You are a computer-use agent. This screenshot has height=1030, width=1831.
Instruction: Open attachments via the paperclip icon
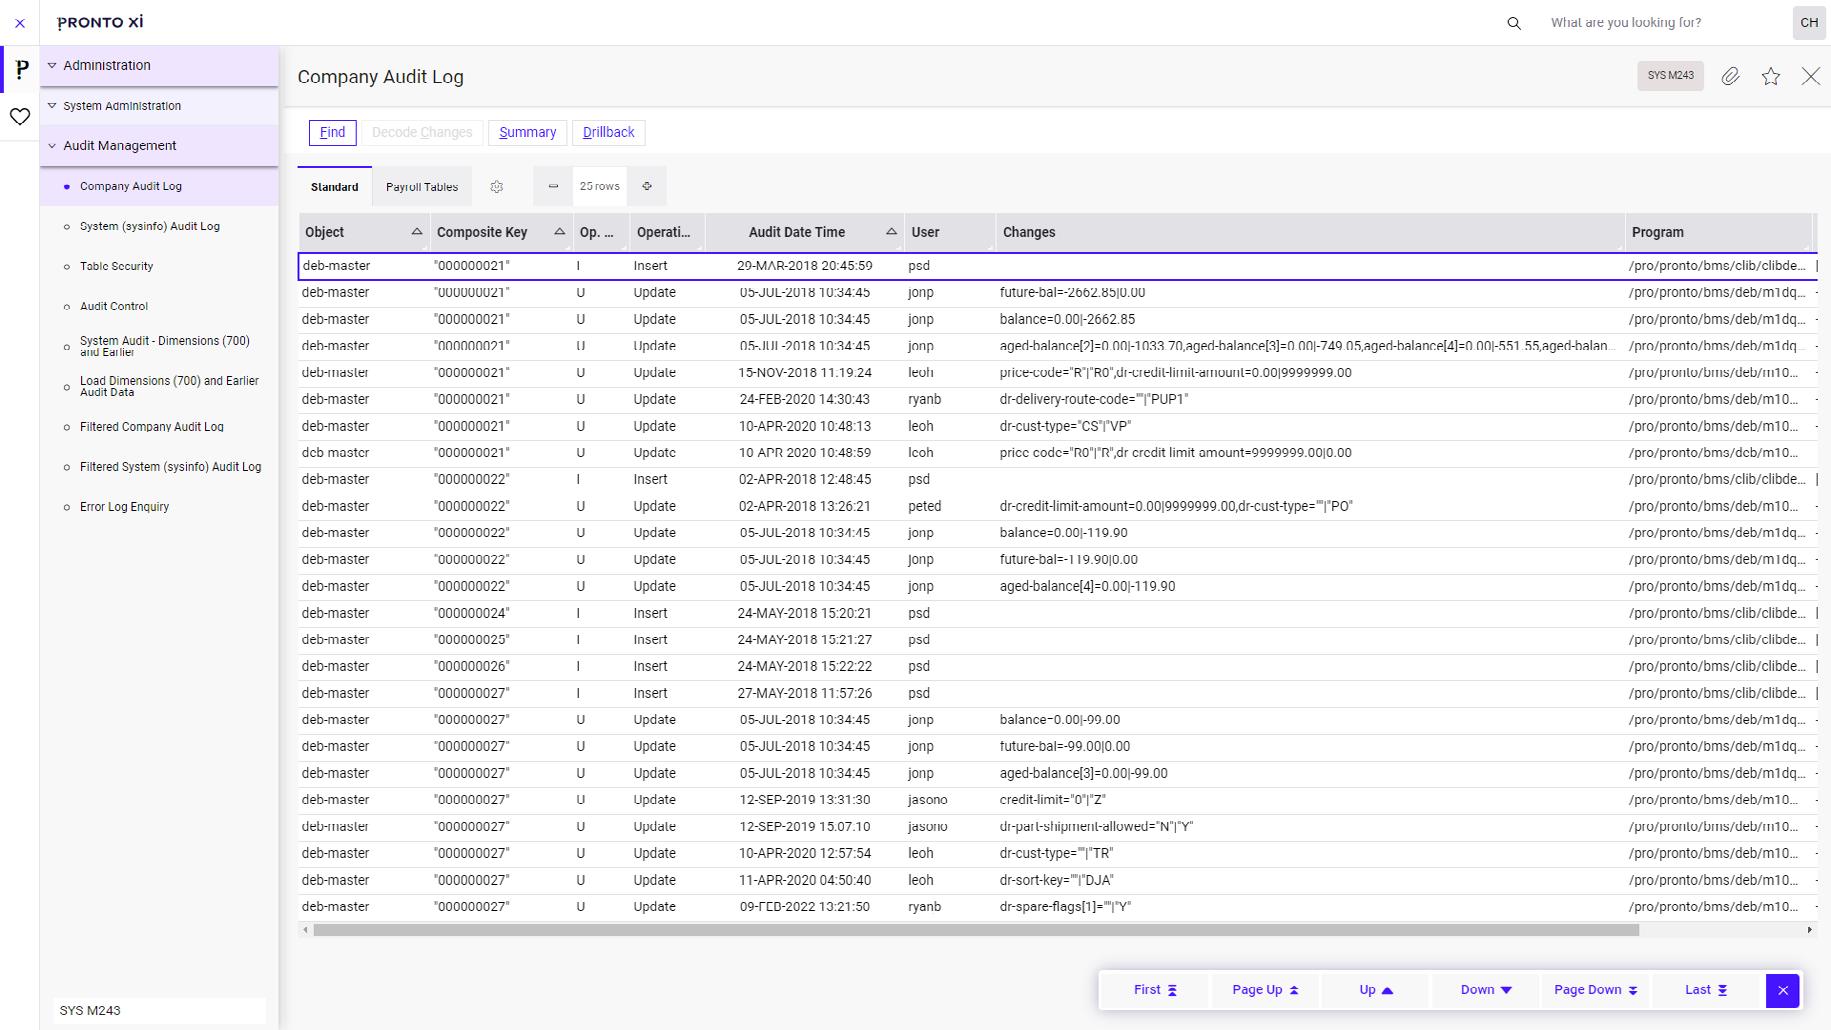coord(1732,76)
